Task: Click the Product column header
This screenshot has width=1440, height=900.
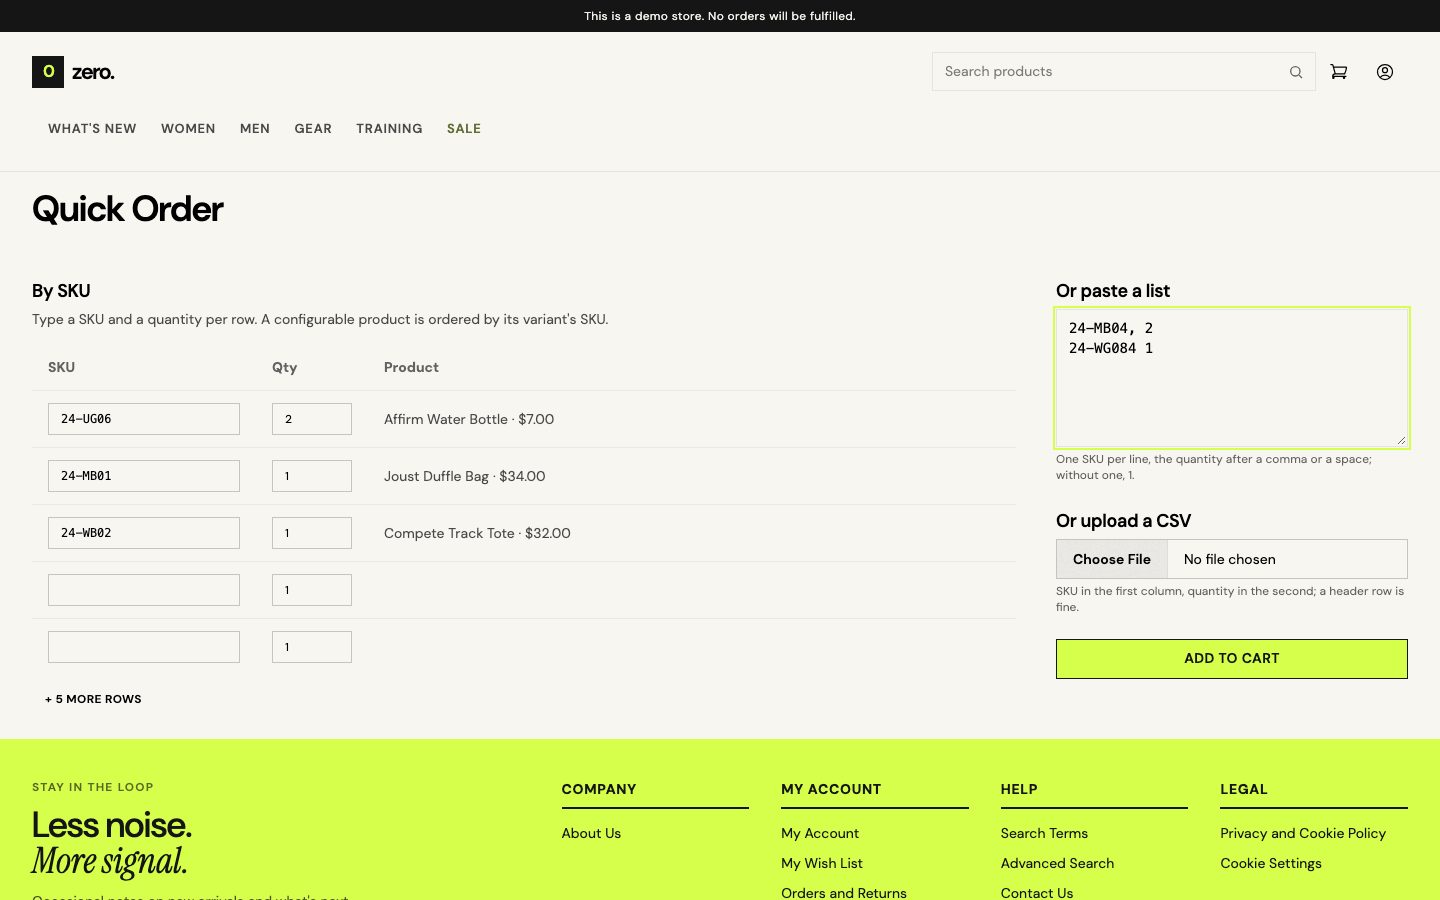Action: pyautogui.click(x=411, y=367)
